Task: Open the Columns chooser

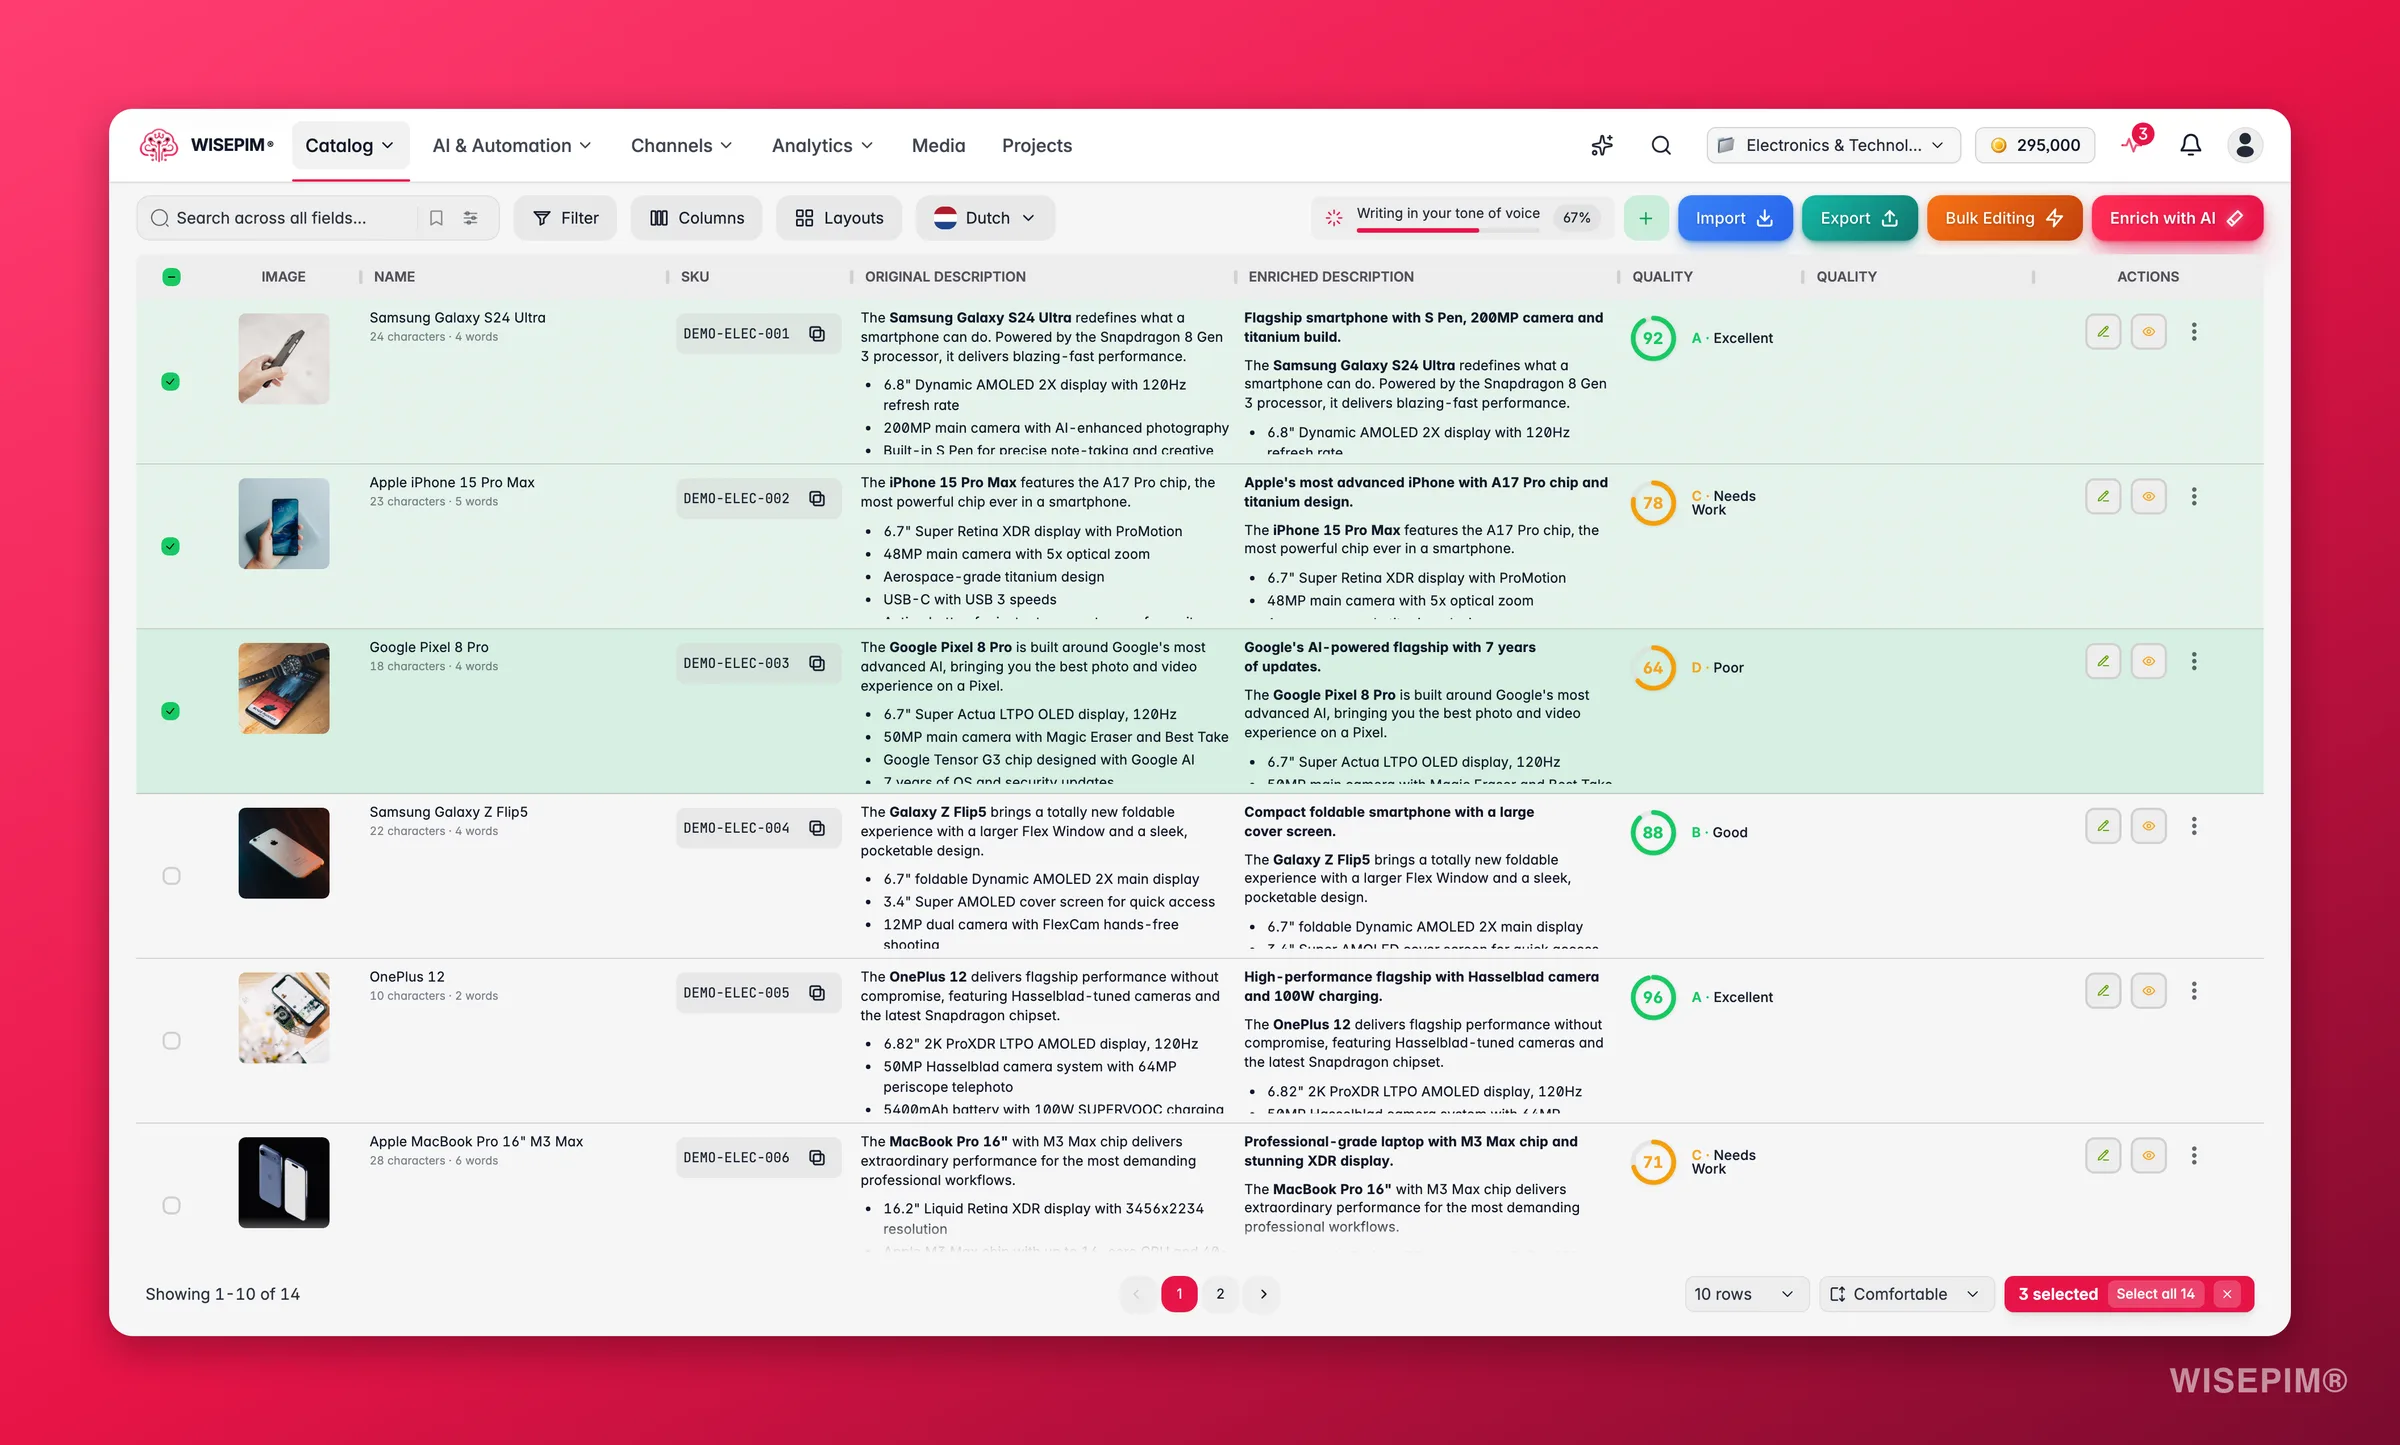Action: [x=697, y=218]
